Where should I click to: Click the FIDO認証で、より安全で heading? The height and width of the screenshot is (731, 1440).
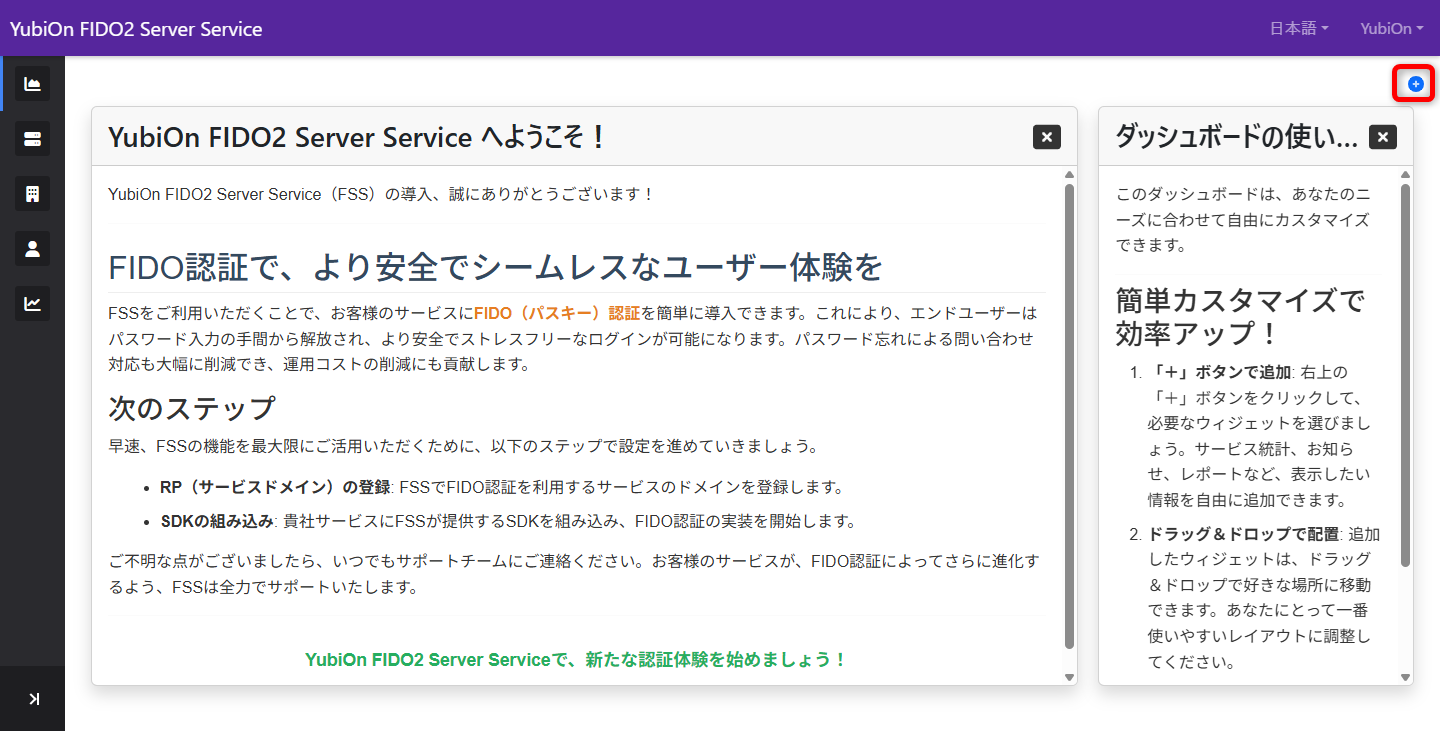coord(495,268)
